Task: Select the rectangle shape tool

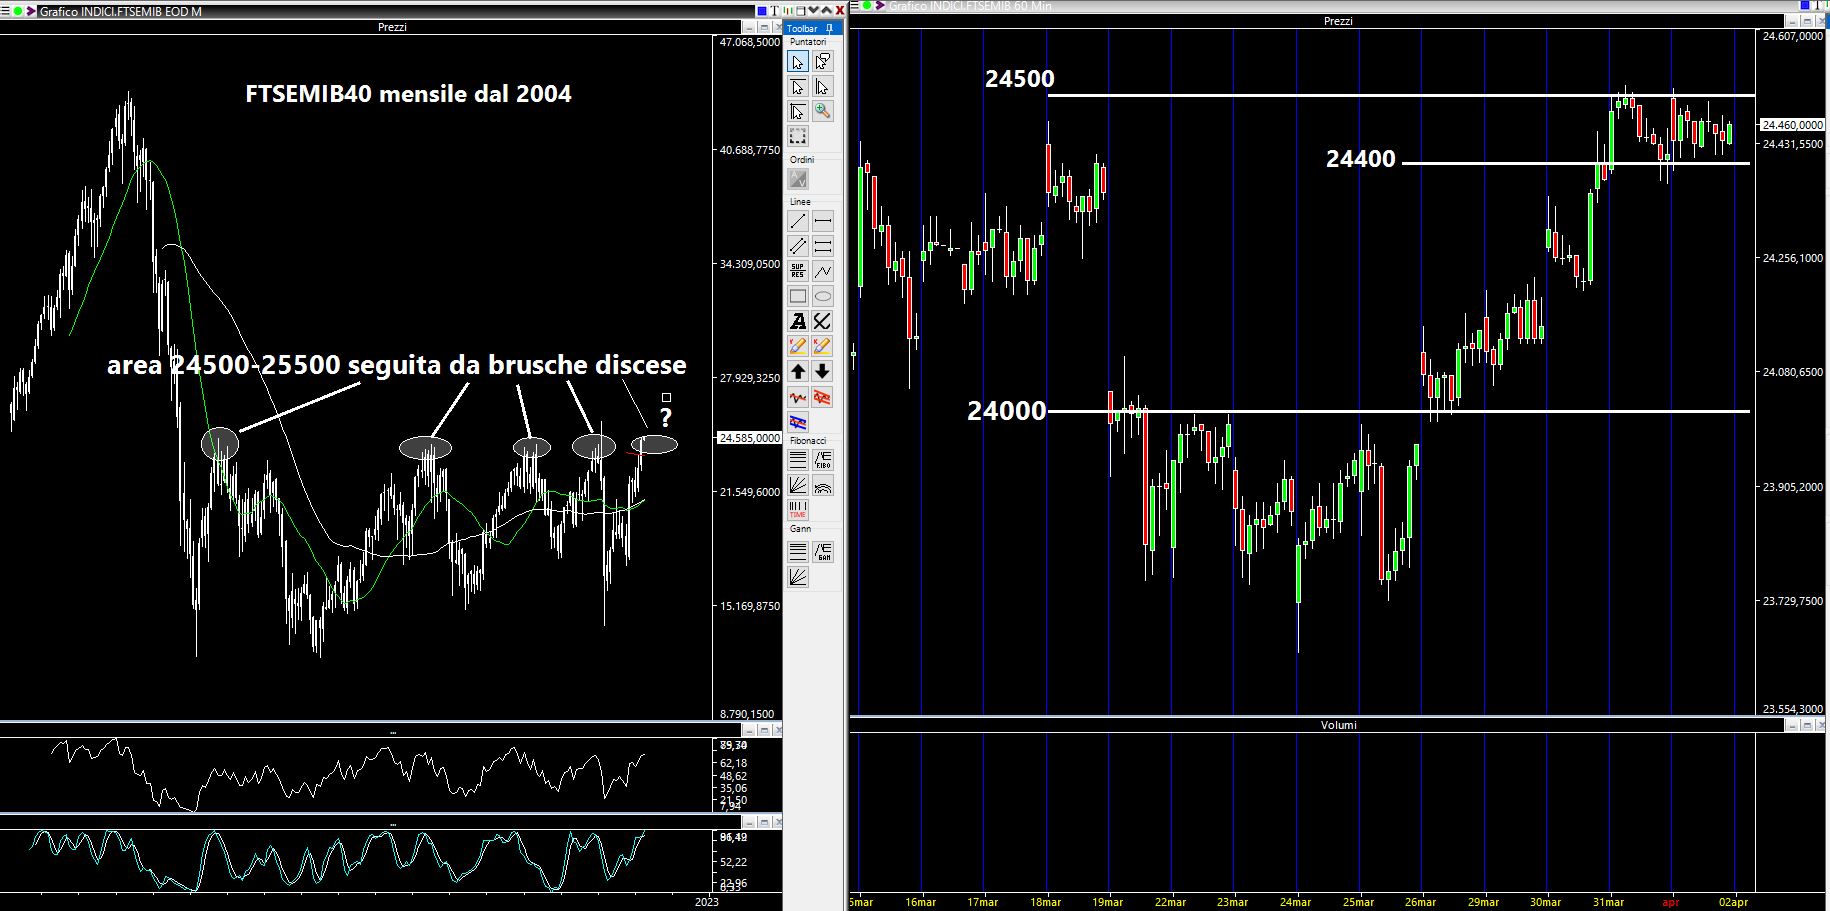Action: pos(797,296)
